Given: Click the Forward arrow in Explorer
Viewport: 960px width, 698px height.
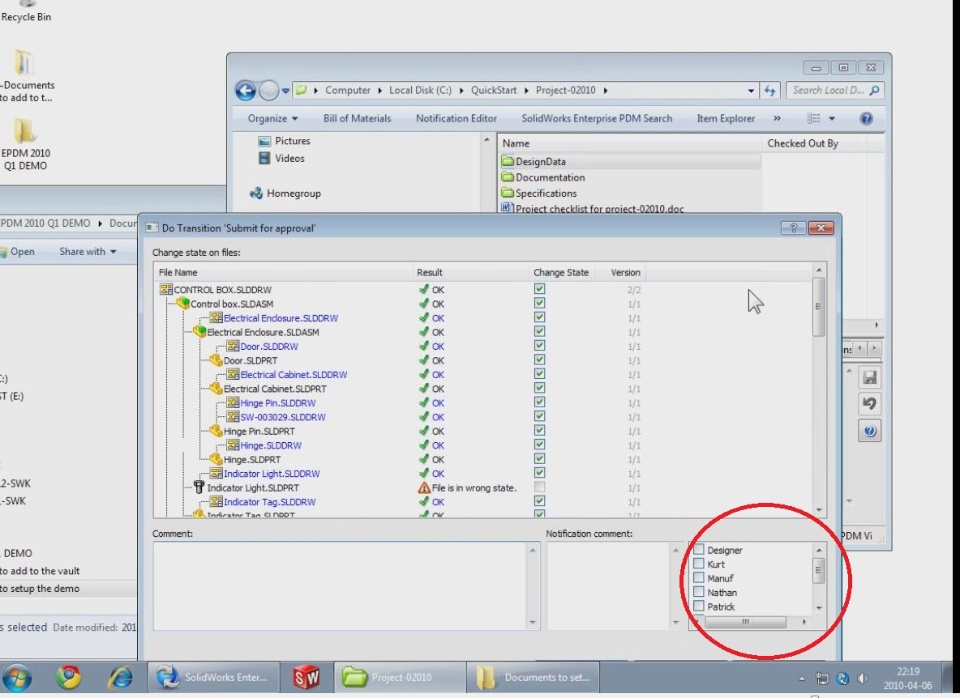Looking at the screenshot, I should [x=269, y=91].
